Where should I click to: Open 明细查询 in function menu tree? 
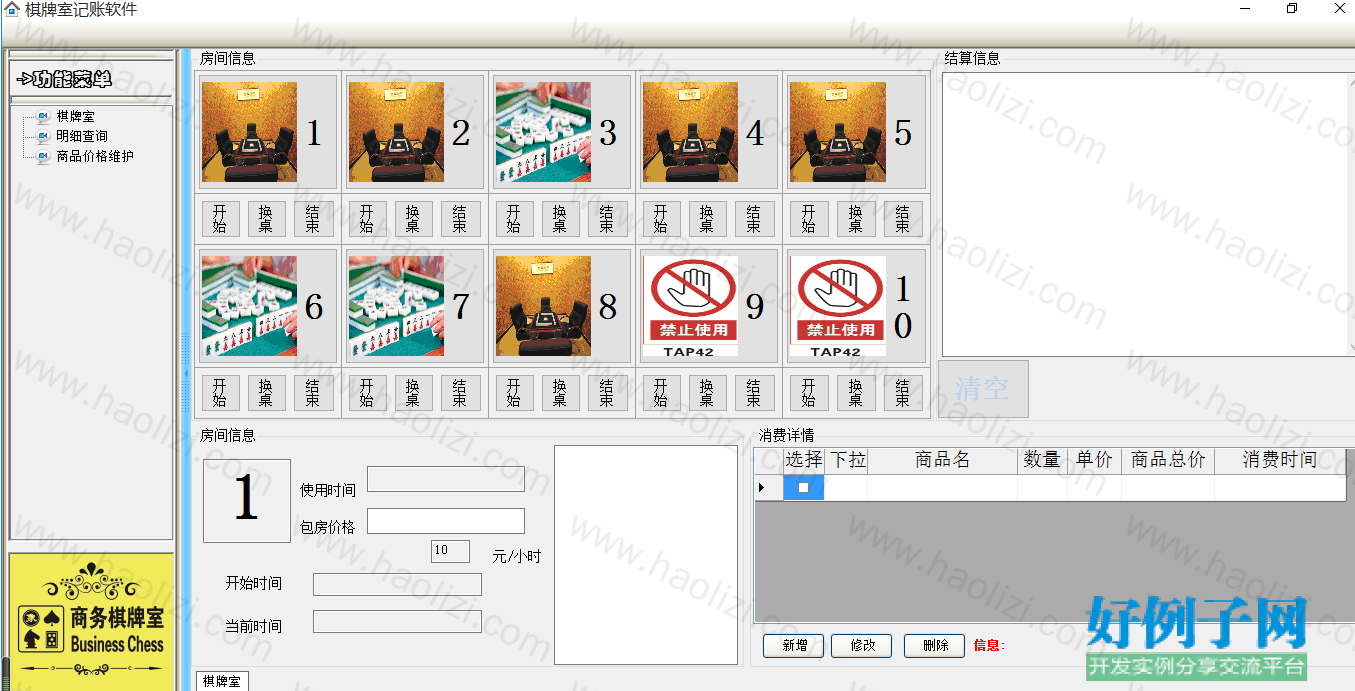point(82,136)
